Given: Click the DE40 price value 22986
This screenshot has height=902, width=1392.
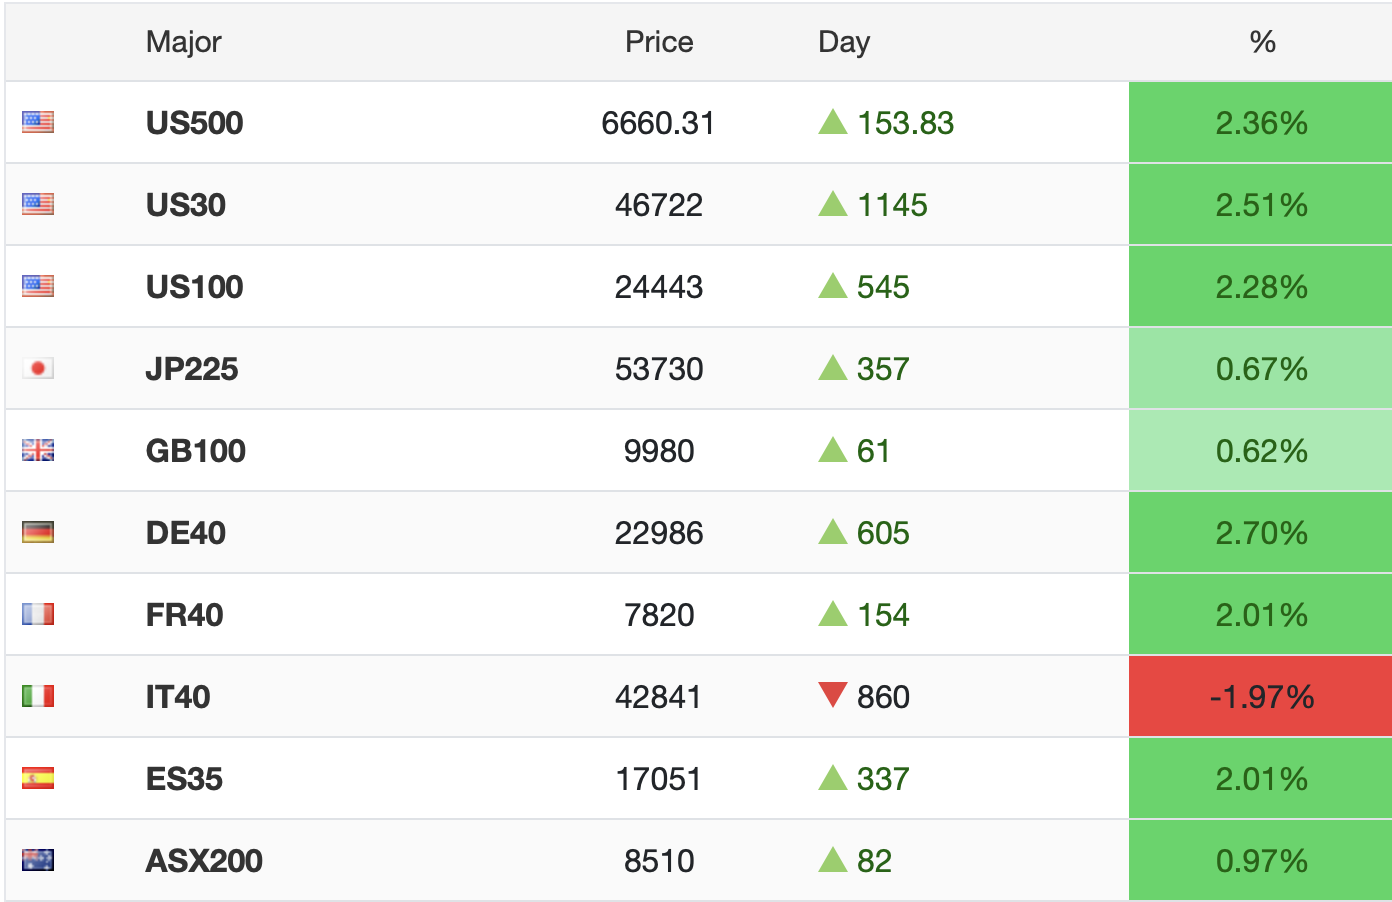Looking at the screenshot, I should [659, 533].
